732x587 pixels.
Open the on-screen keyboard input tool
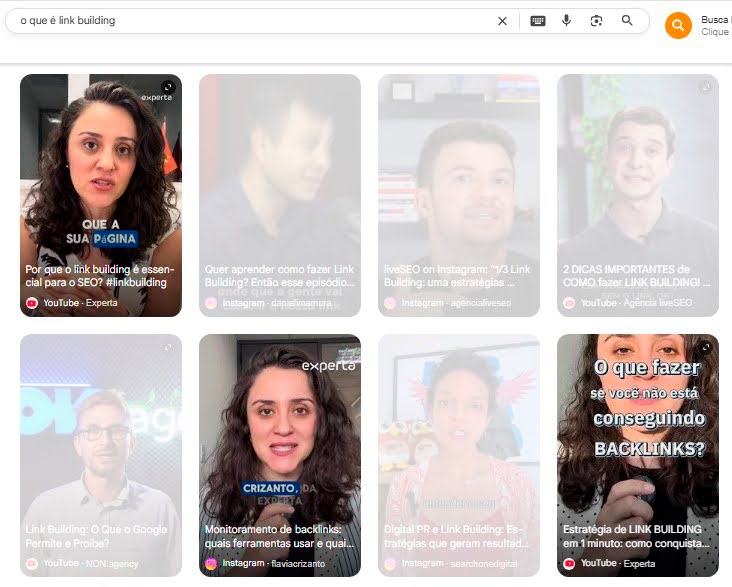point(538,21)
